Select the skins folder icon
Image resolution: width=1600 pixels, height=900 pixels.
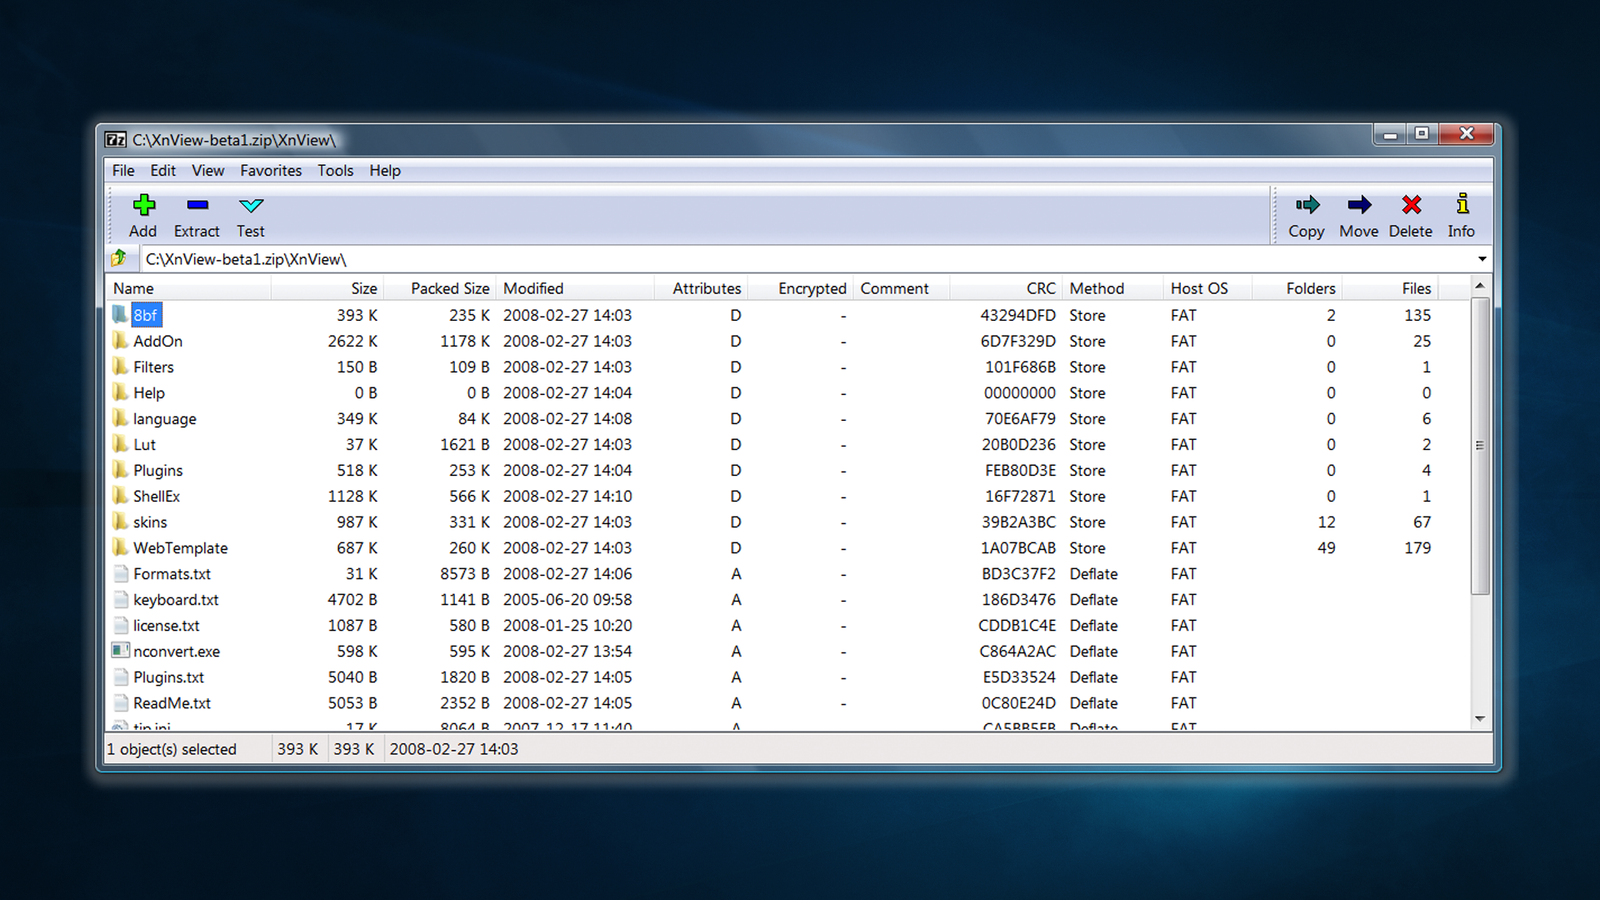pos(120,522)
